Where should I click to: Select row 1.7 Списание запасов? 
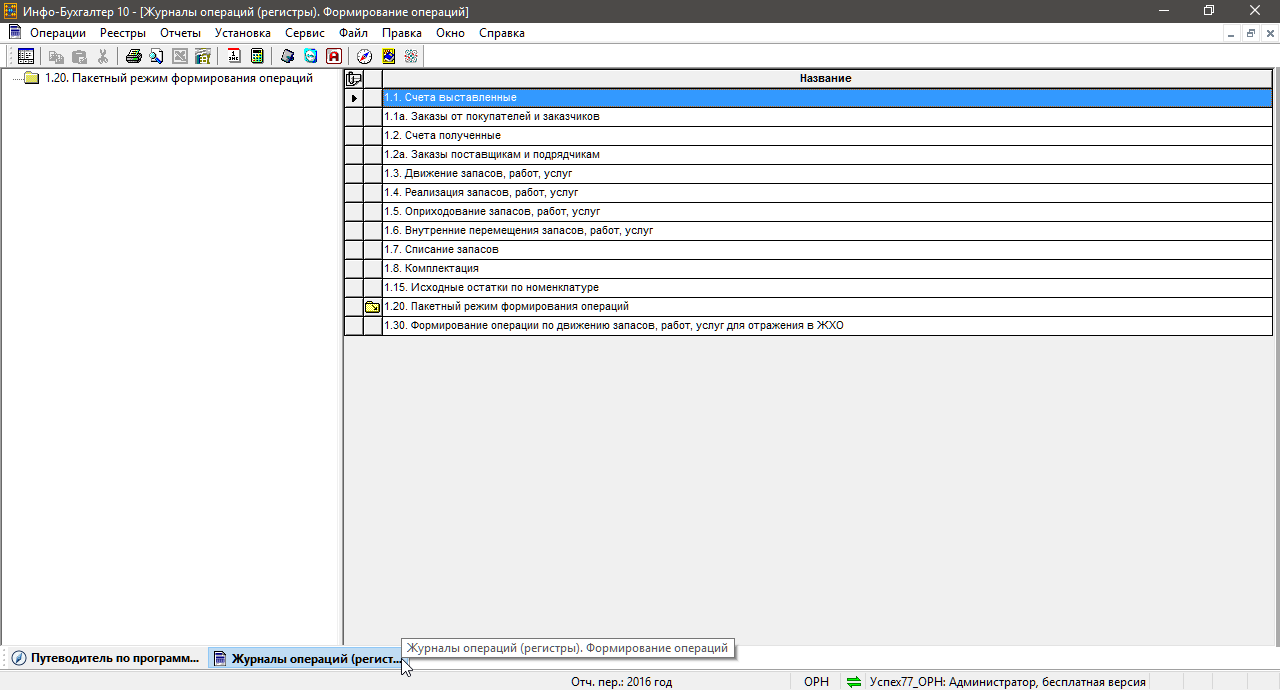[441, 250]
